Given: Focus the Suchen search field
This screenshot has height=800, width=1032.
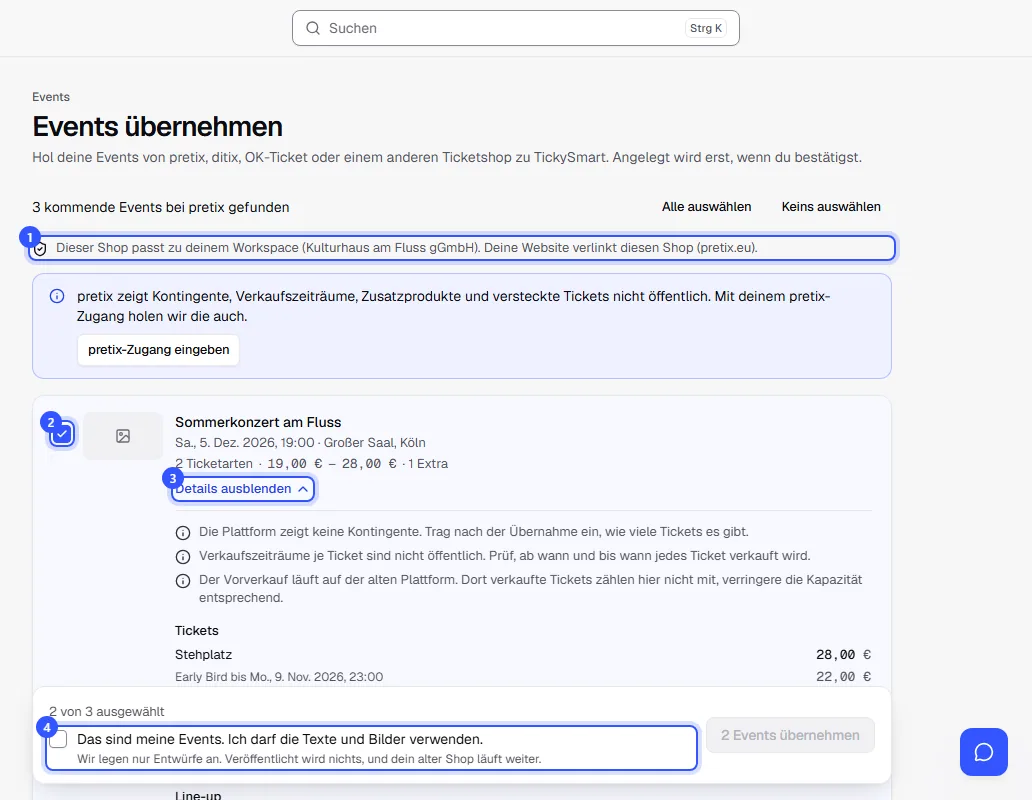Looking at the screenshot, I should [515, 28].
